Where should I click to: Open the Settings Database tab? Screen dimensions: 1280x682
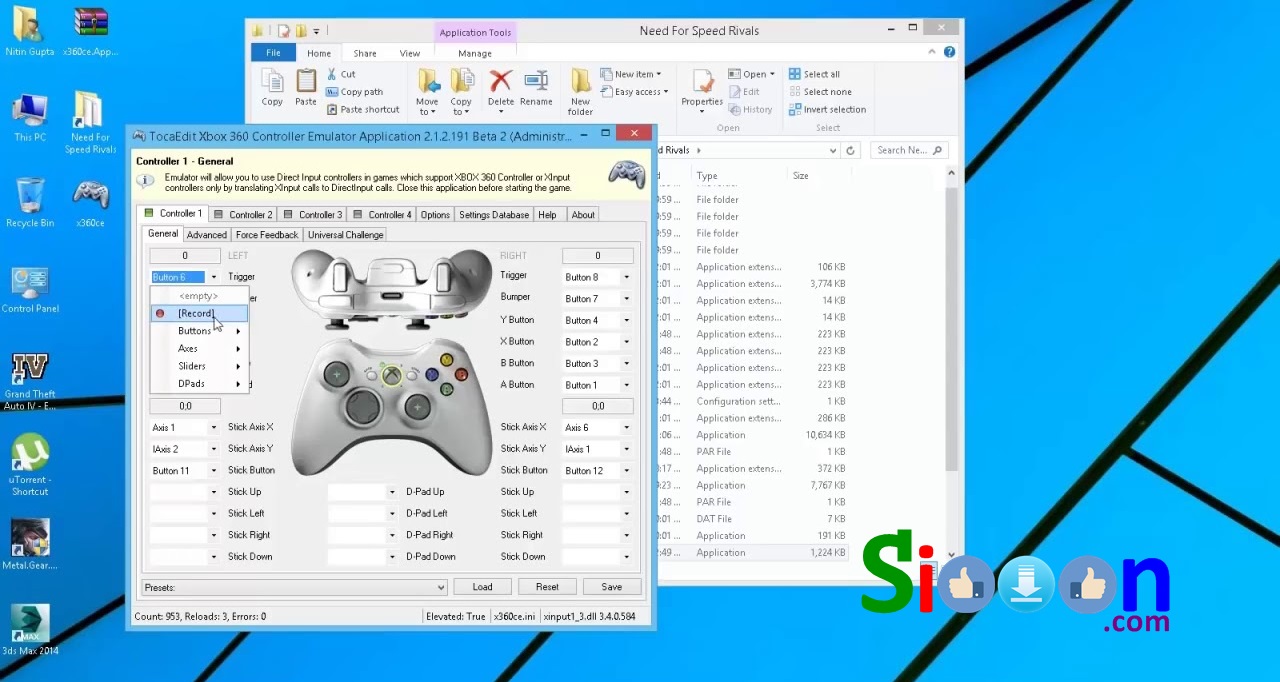point(494,214)
